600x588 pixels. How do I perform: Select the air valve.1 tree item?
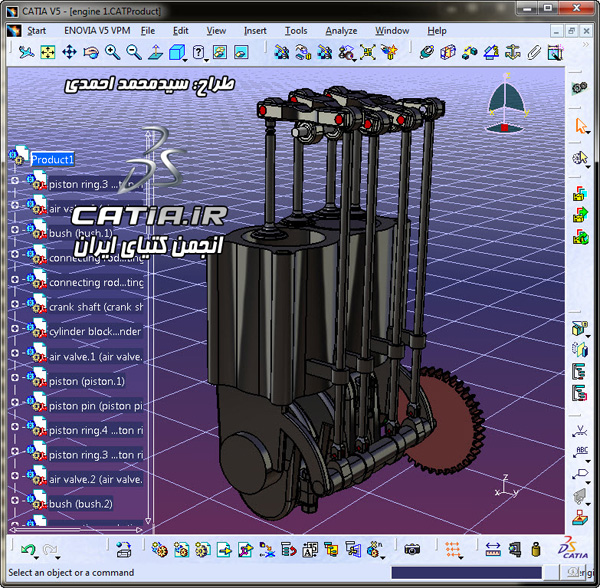coord(96,357)
